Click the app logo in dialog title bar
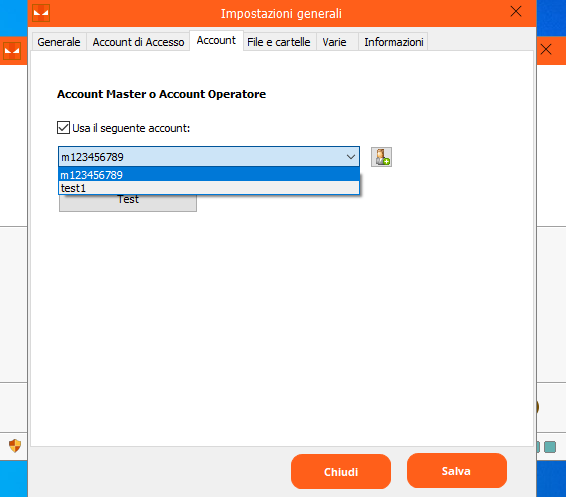Viewport: 566px width, 497px height. coord(41,13)
